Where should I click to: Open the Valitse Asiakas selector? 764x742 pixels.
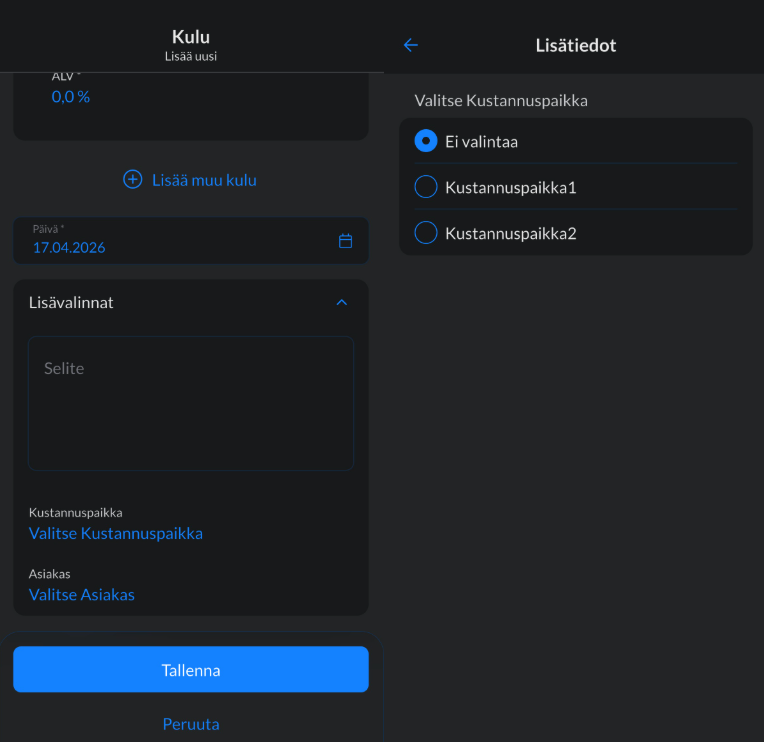click(x=82, y=594)
